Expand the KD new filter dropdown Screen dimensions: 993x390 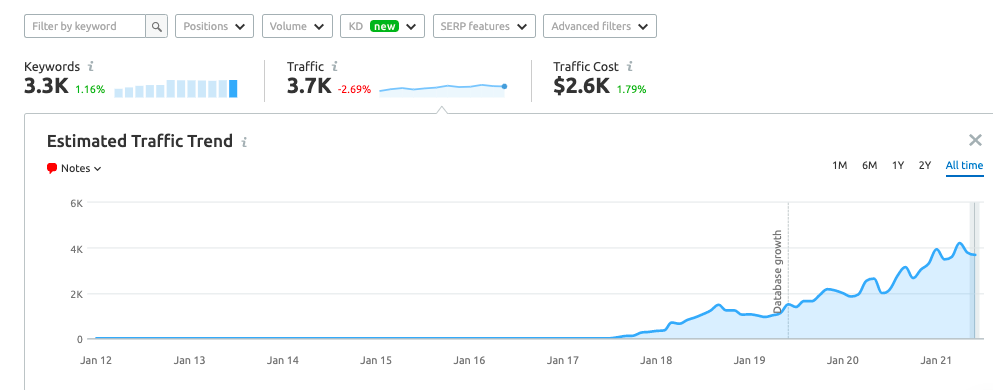[x=382, y=27]
